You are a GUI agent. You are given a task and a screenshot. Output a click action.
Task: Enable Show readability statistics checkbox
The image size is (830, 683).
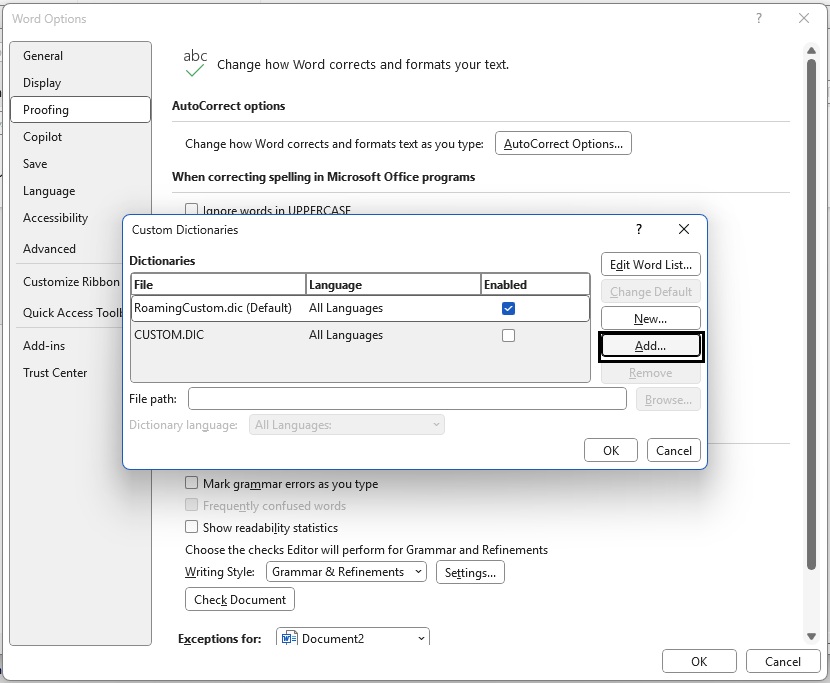point(192,527)
